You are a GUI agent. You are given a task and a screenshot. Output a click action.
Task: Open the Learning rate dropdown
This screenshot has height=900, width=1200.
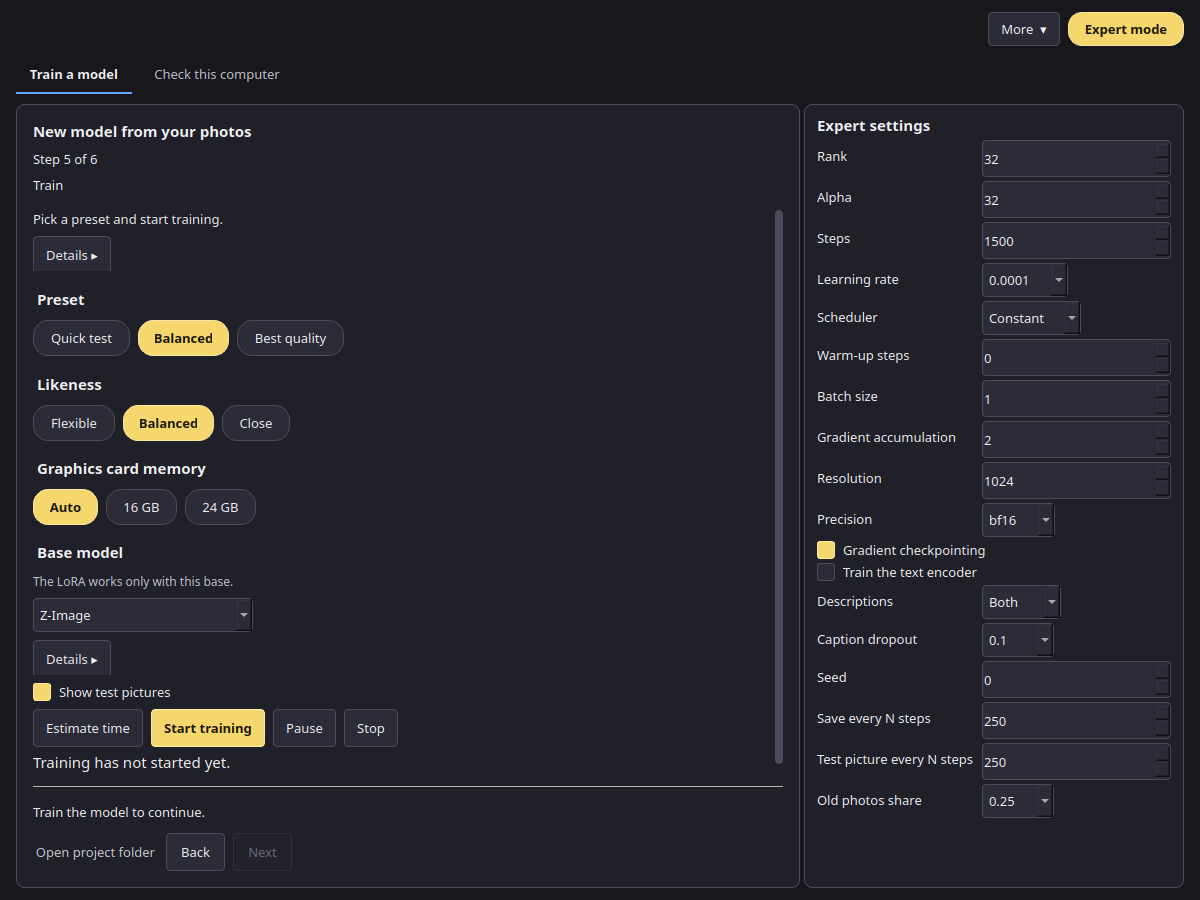pos(1025,280)
